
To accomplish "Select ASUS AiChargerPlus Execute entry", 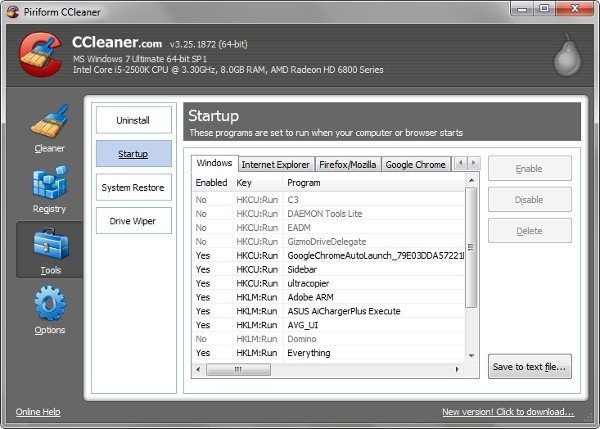I will click(x=328, y=311).
